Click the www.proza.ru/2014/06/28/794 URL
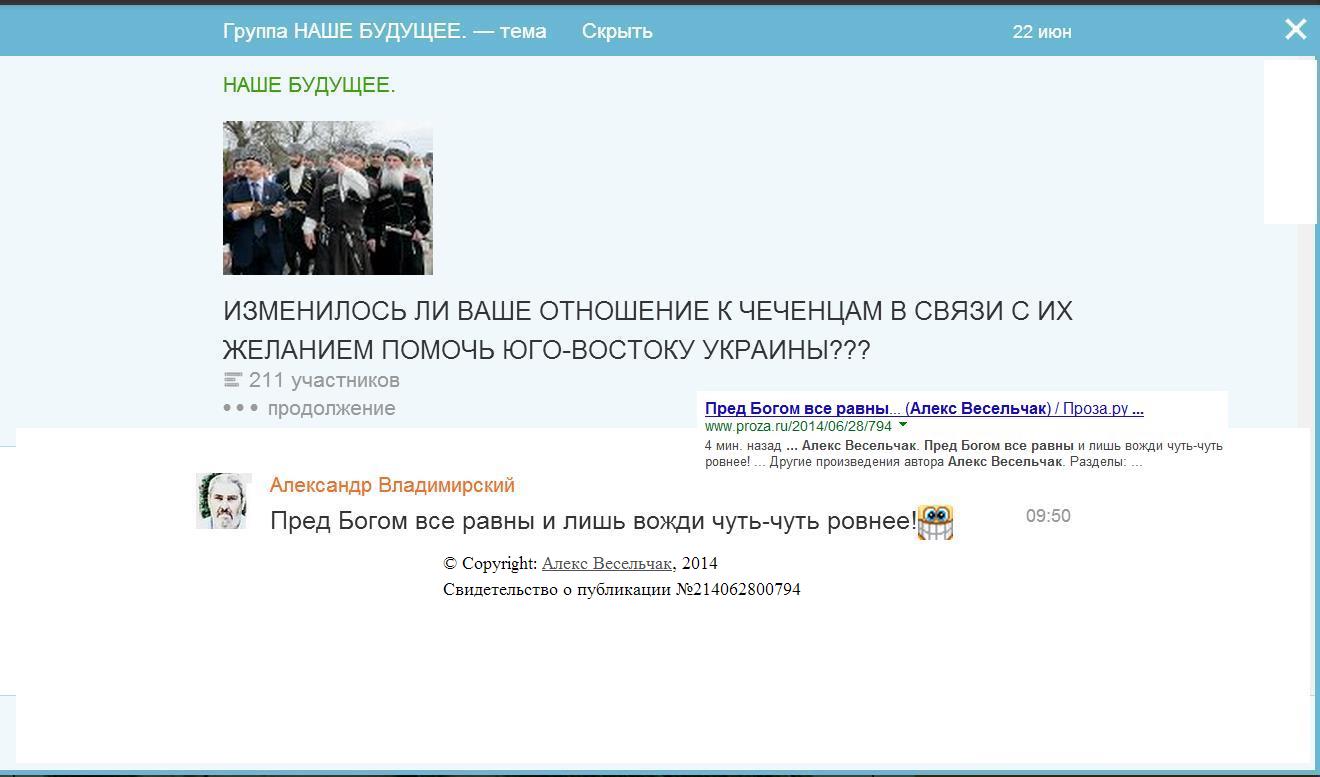1320x777 pixels. click(798, 426)
